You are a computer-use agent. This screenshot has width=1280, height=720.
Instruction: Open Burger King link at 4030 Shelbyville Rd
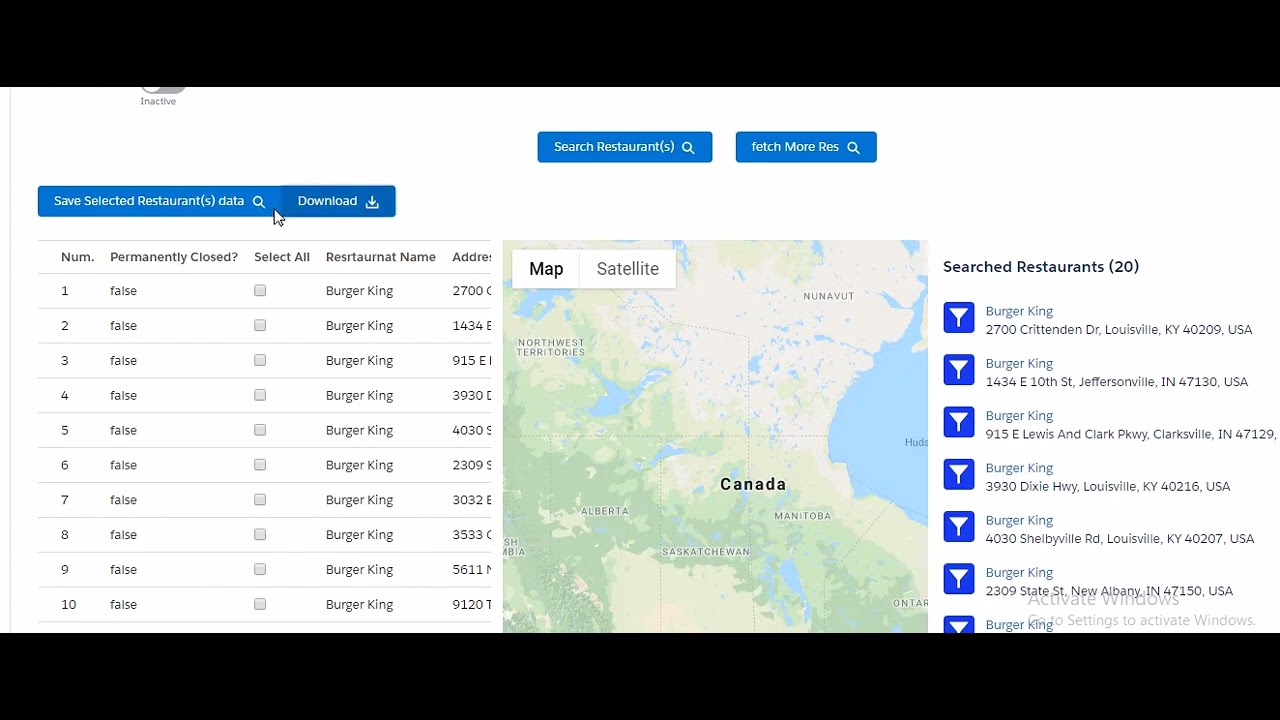tap(1019, 520)
